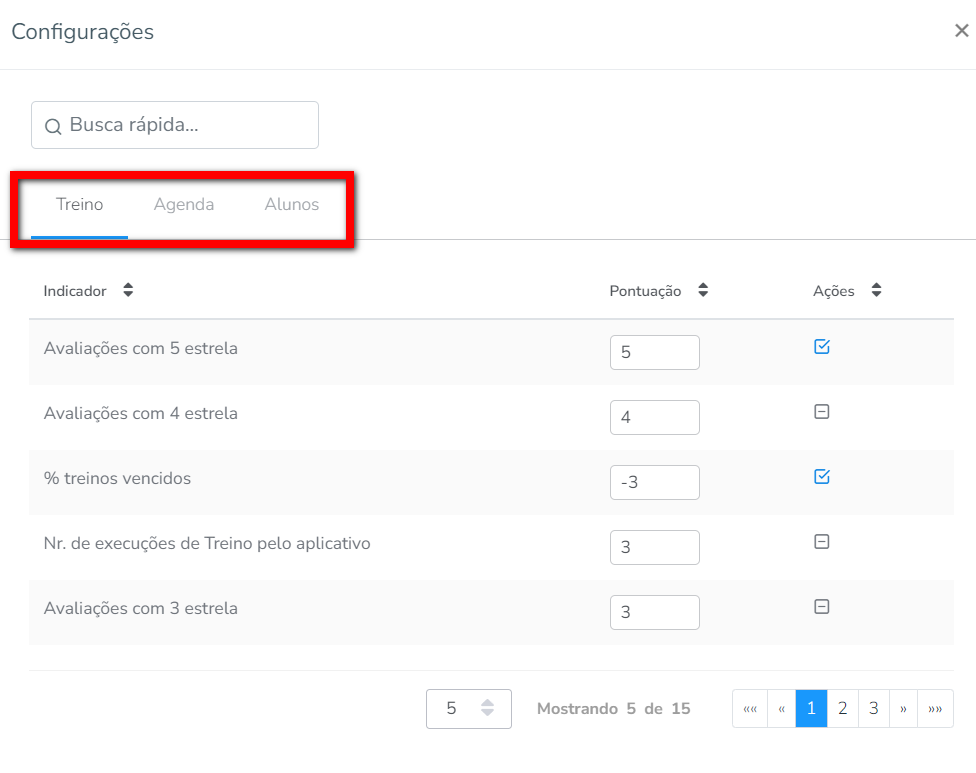
Task: Uncheck Avaliações com 5 estrela action
Action: click(x=822, y=347)
